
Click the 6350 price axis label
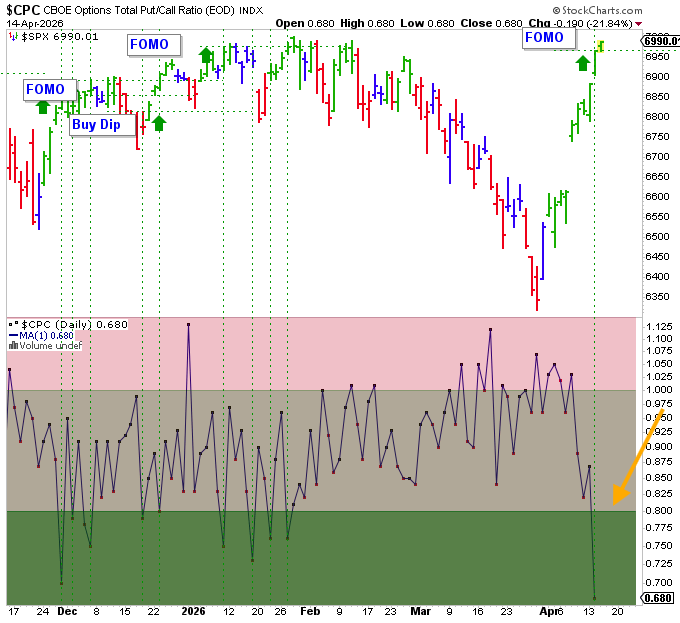coord(657,297)
